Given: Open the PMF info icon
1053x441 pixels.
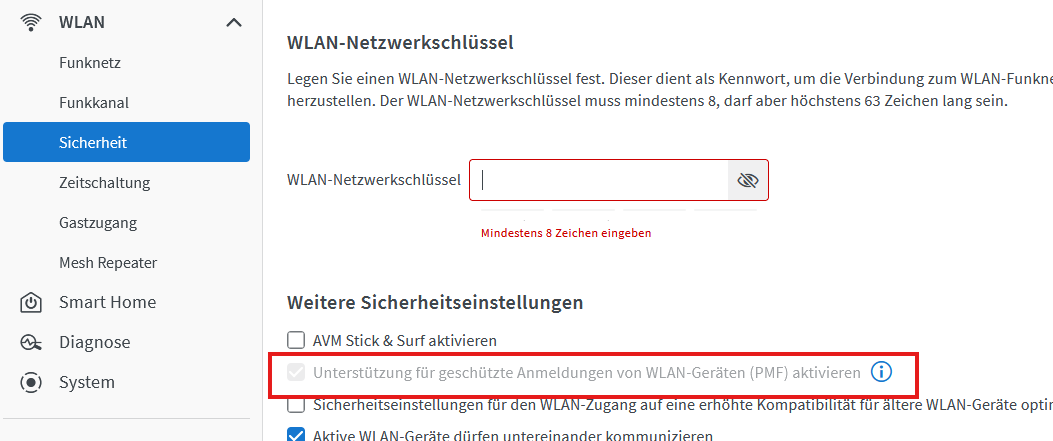Looking at the screenshot, I should [881, 372].
